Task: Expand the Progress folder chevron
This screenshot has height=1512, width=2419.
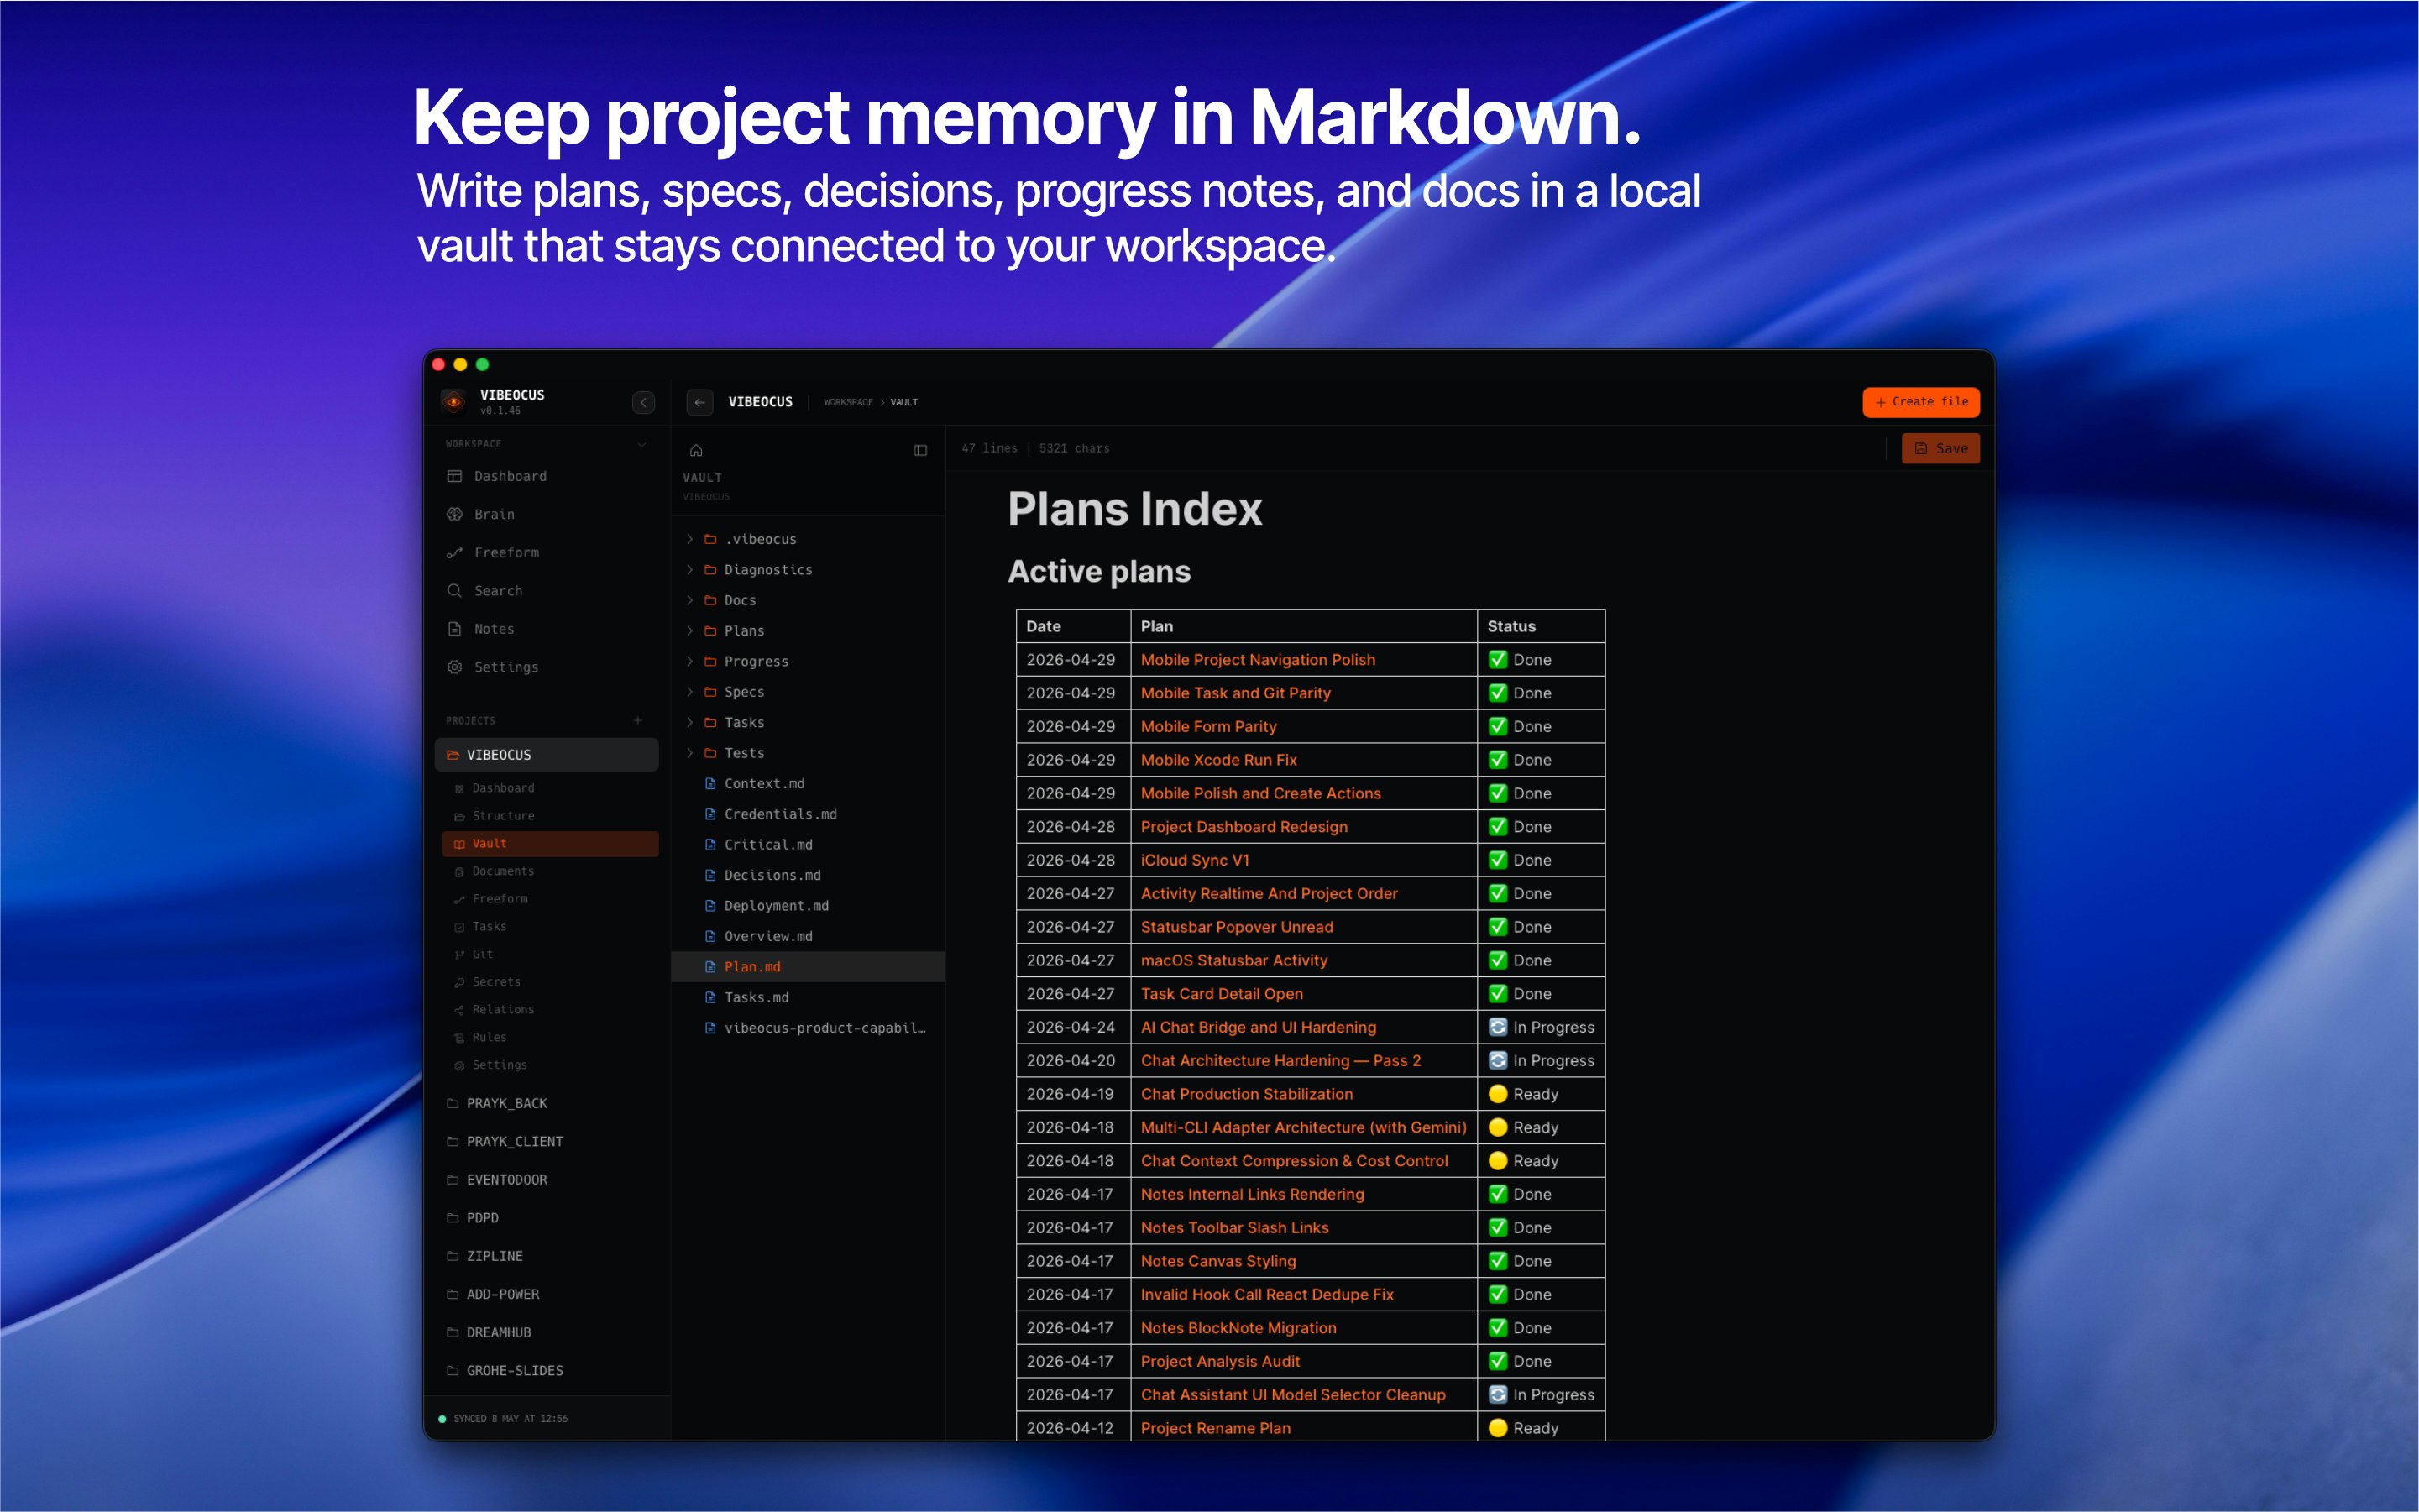Action: (689, 661)
